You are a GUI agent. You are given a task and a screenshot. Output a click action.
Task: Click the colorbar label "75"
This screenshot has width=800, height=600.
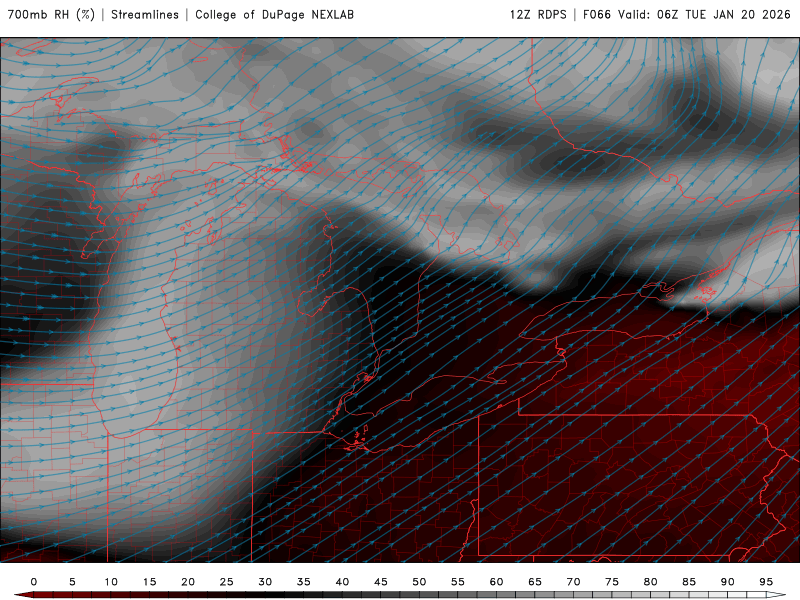(612, 582)
